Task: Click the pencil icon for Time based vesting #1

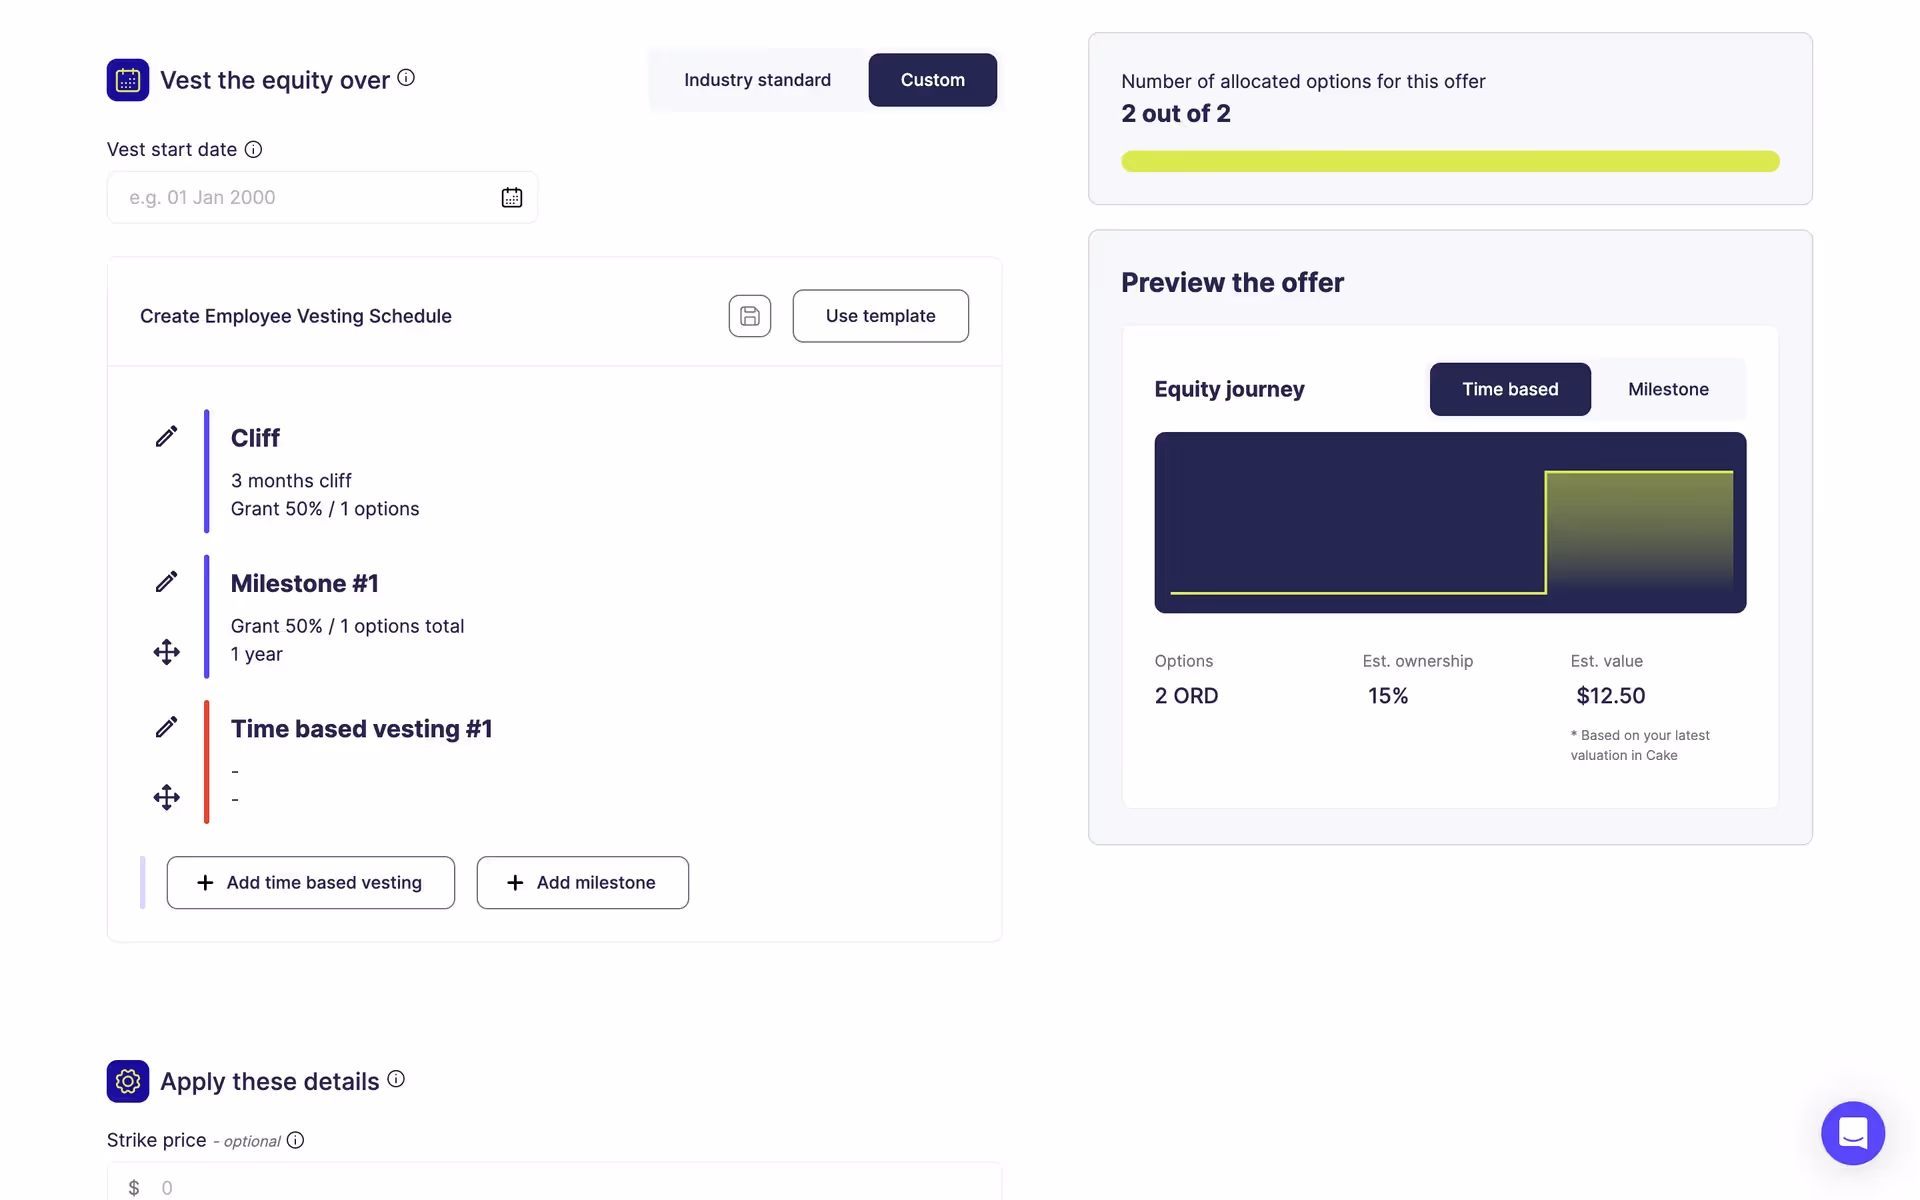Action: (x=166, y=727)
